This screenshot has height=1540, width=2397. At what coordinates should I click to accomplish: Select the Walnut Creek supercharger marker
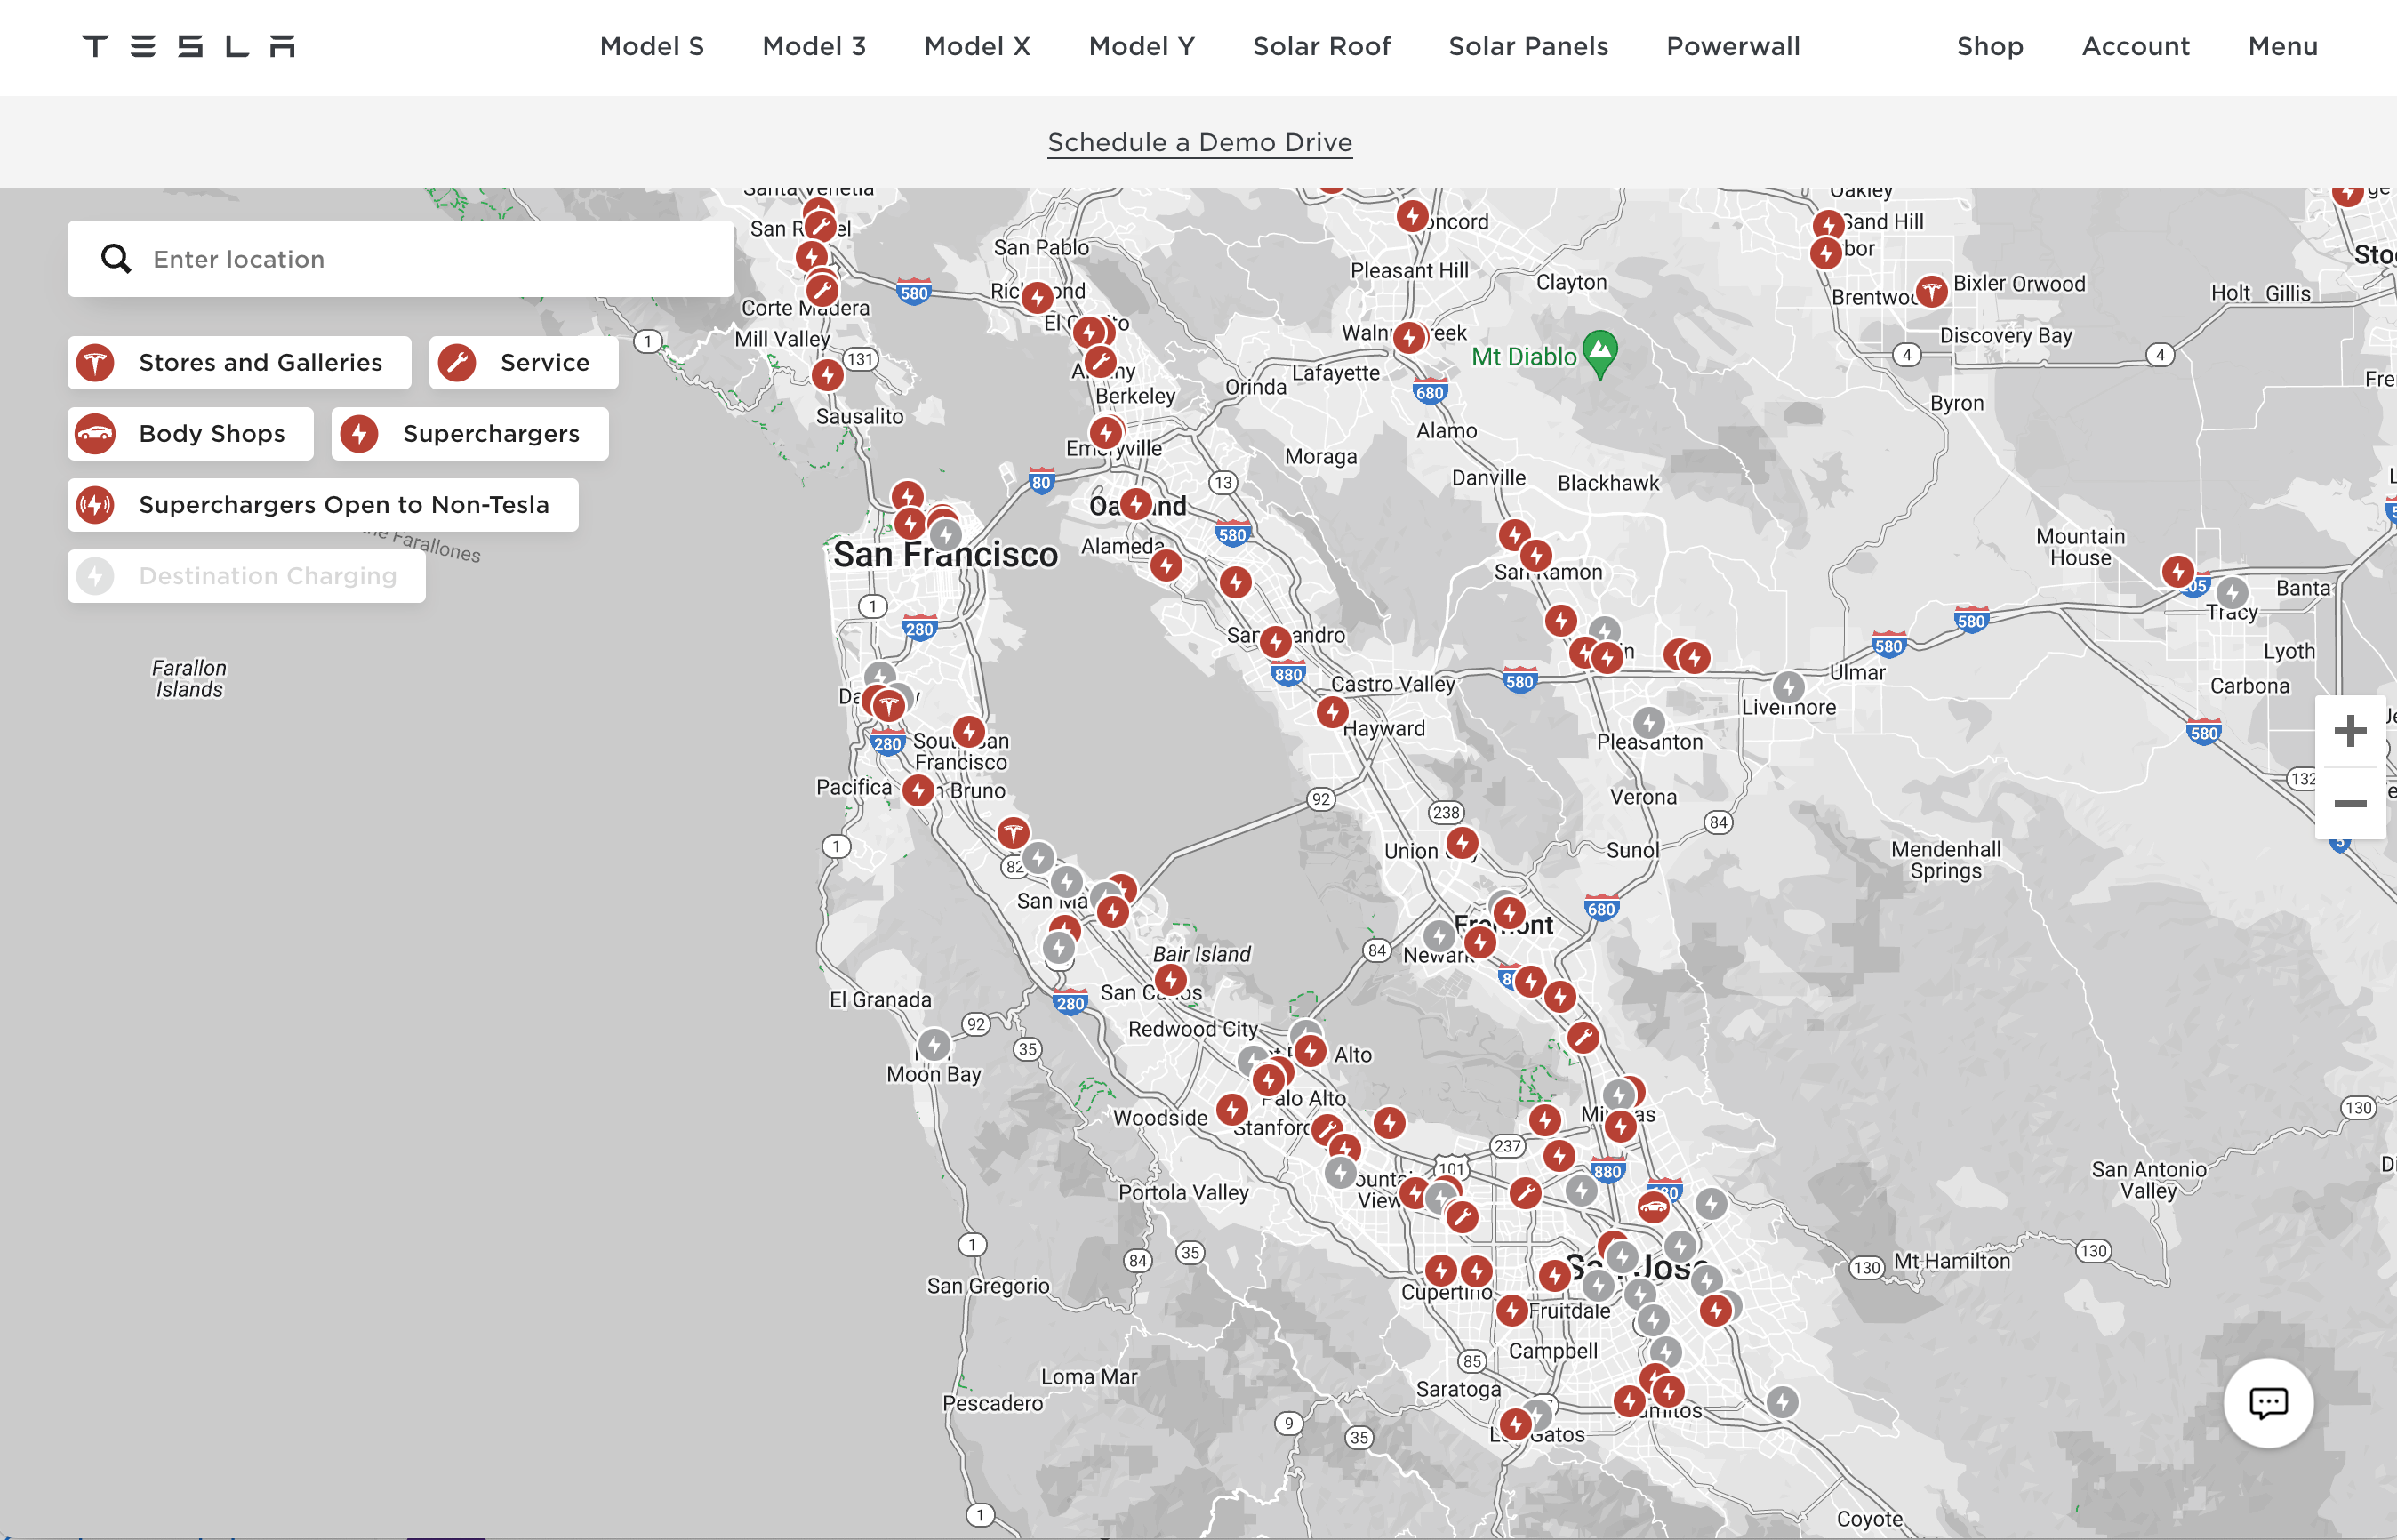click(x=1409, y=338)
